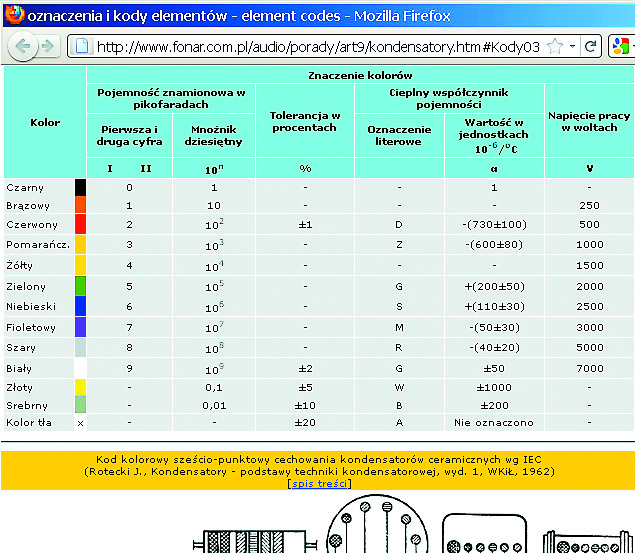The height and width of the screenshot is (553, 635).
Task: Click the Żółty color swatch
Action: 80,265
